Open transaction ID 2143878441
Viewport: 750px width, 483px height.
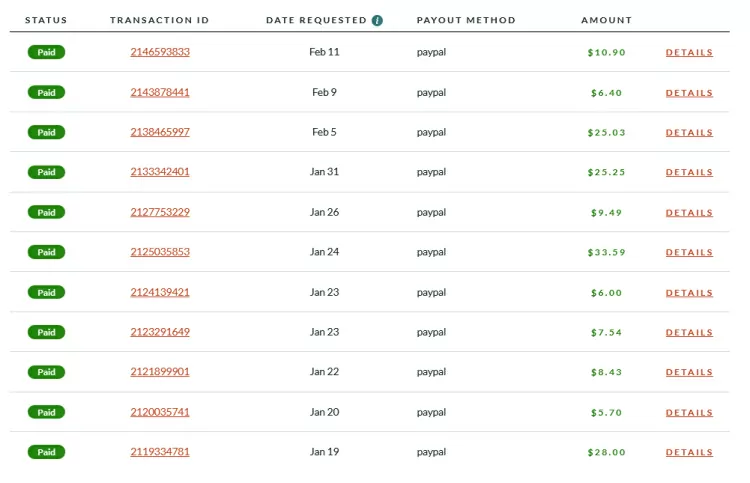160,92
